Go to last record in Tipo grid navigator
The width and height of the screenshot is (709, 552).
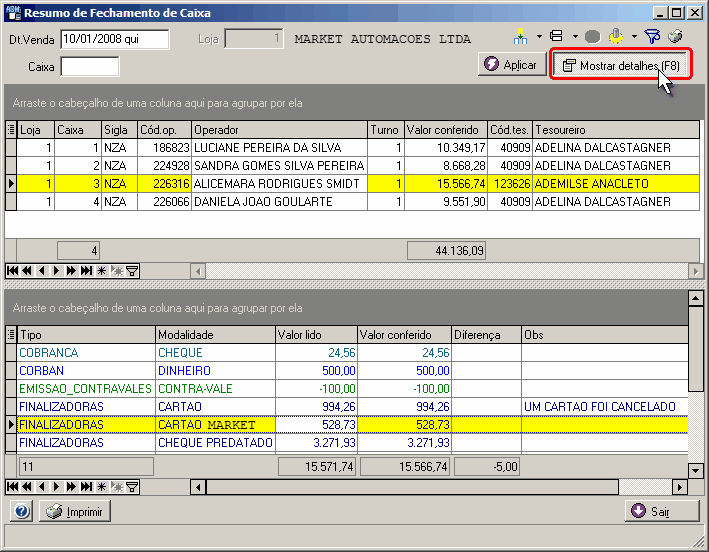(86, 487)
